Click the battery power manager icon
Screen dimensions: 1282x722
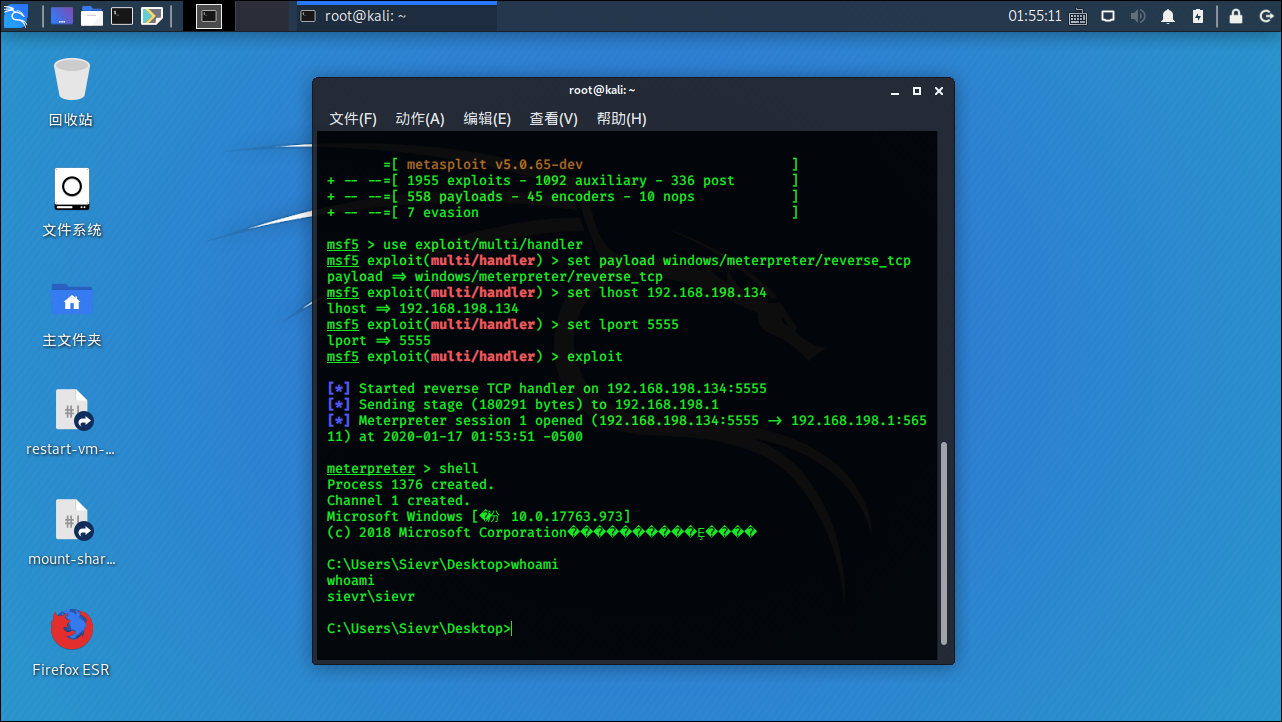(x=1198, y=16)
